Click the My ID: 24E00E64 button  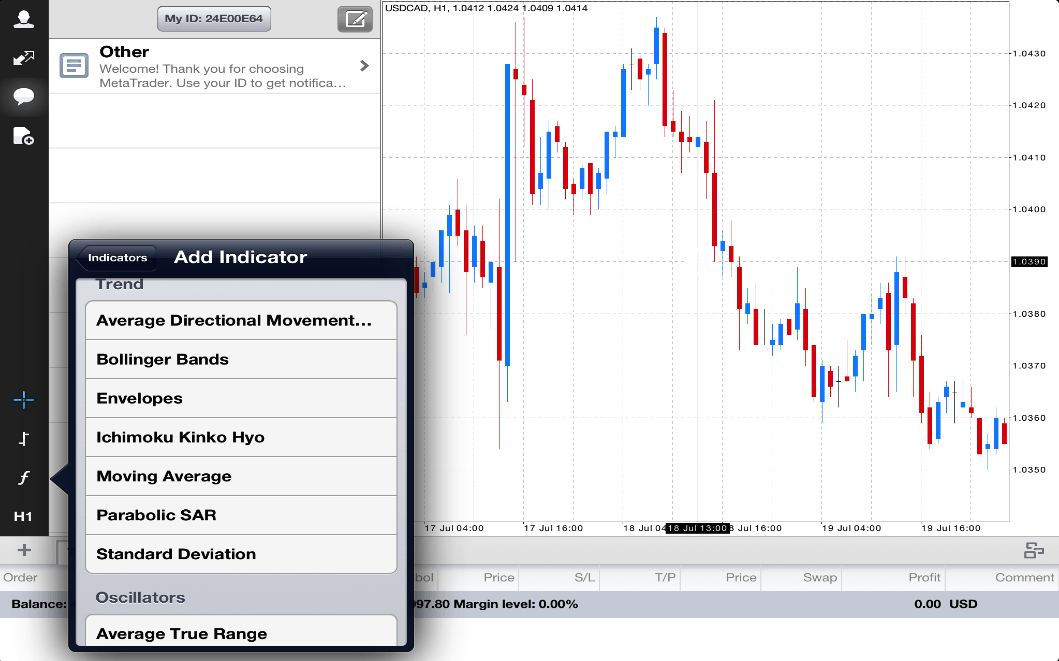point(214,19)
